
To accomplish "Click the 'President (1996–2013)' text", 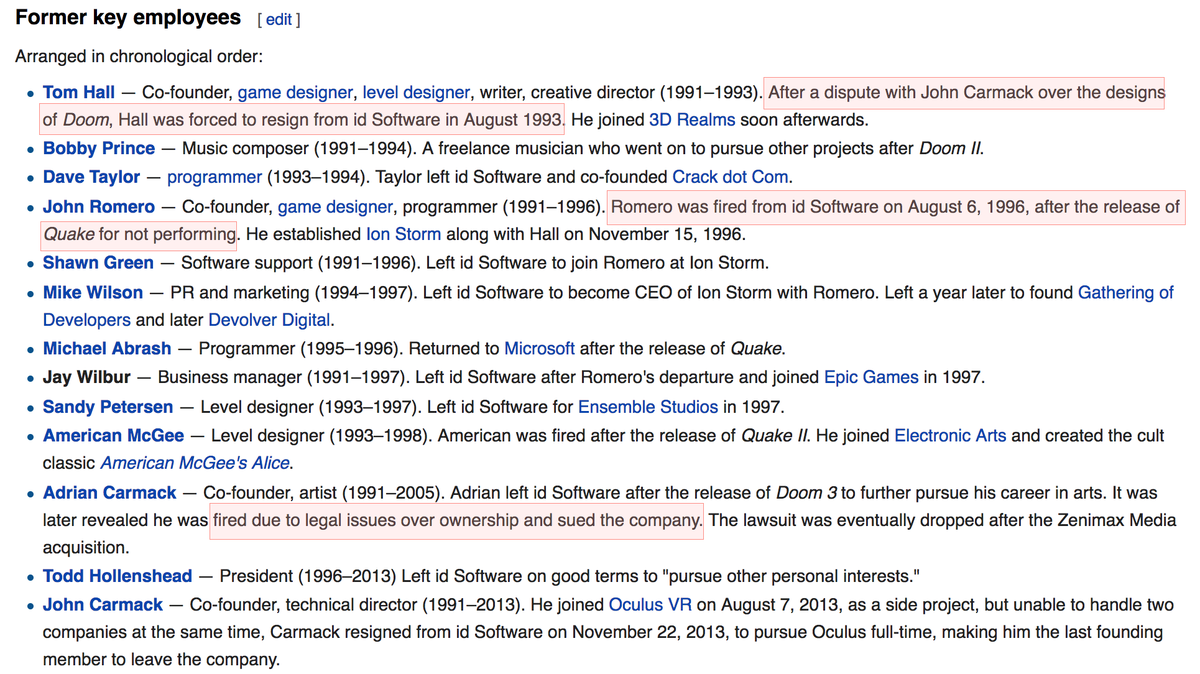I will pyautogui.click(x=309, y=576).
